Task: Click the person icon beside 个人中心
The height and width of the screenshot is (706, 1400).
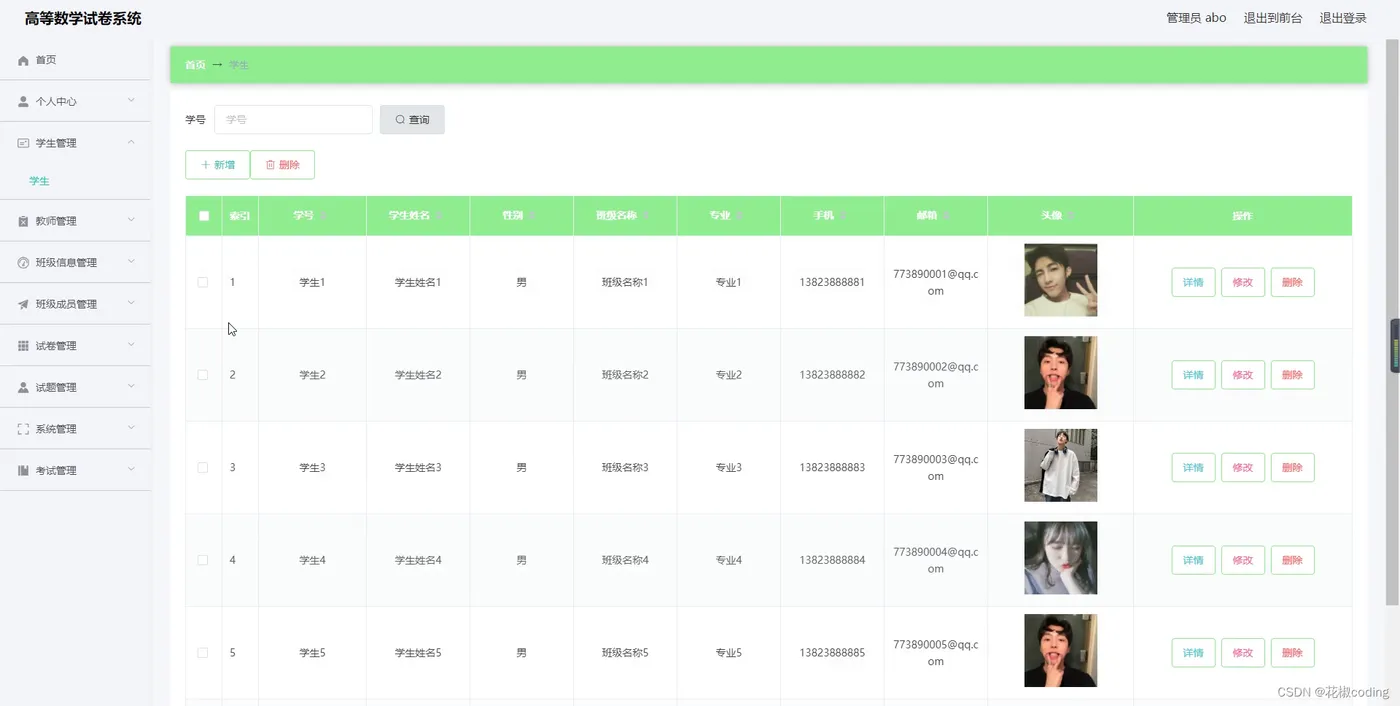Action: click(23, 102)
